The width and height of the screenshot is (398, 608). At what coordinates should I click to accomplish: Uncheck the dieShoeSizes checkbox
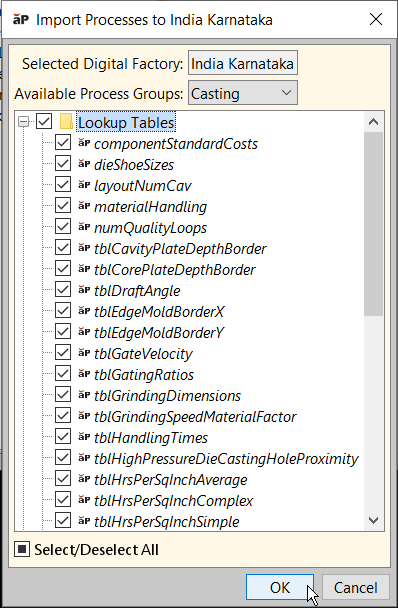coord(63,164)
